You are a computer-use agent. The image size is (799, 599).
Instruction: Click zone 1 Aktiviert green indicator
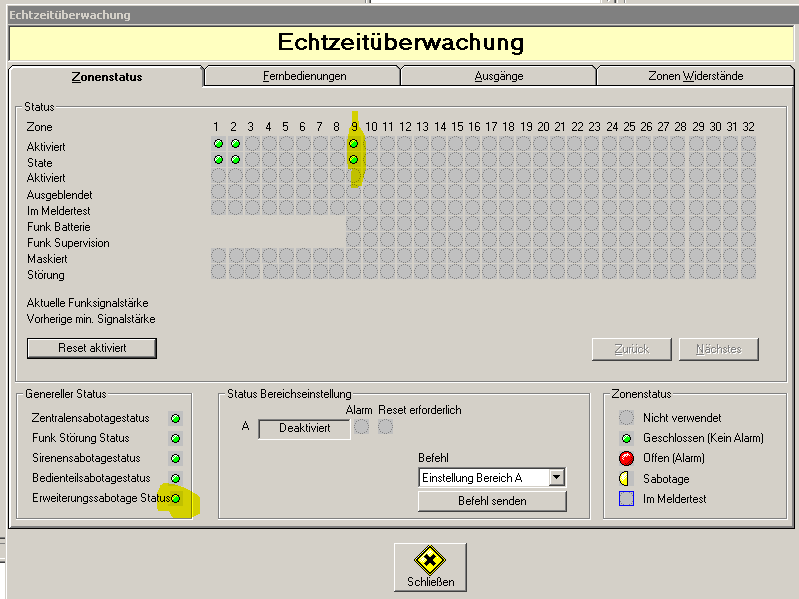coord(218,144)
